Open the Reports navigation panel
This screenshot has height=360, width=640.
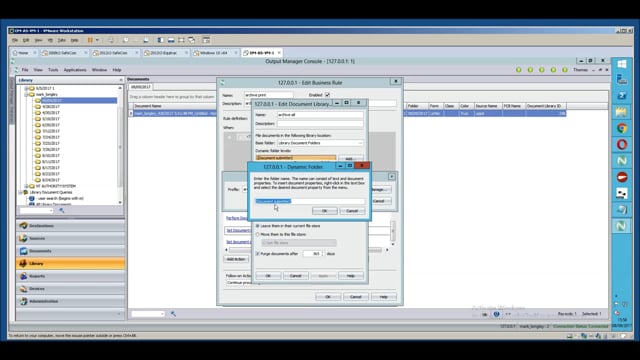pos(70,276)
